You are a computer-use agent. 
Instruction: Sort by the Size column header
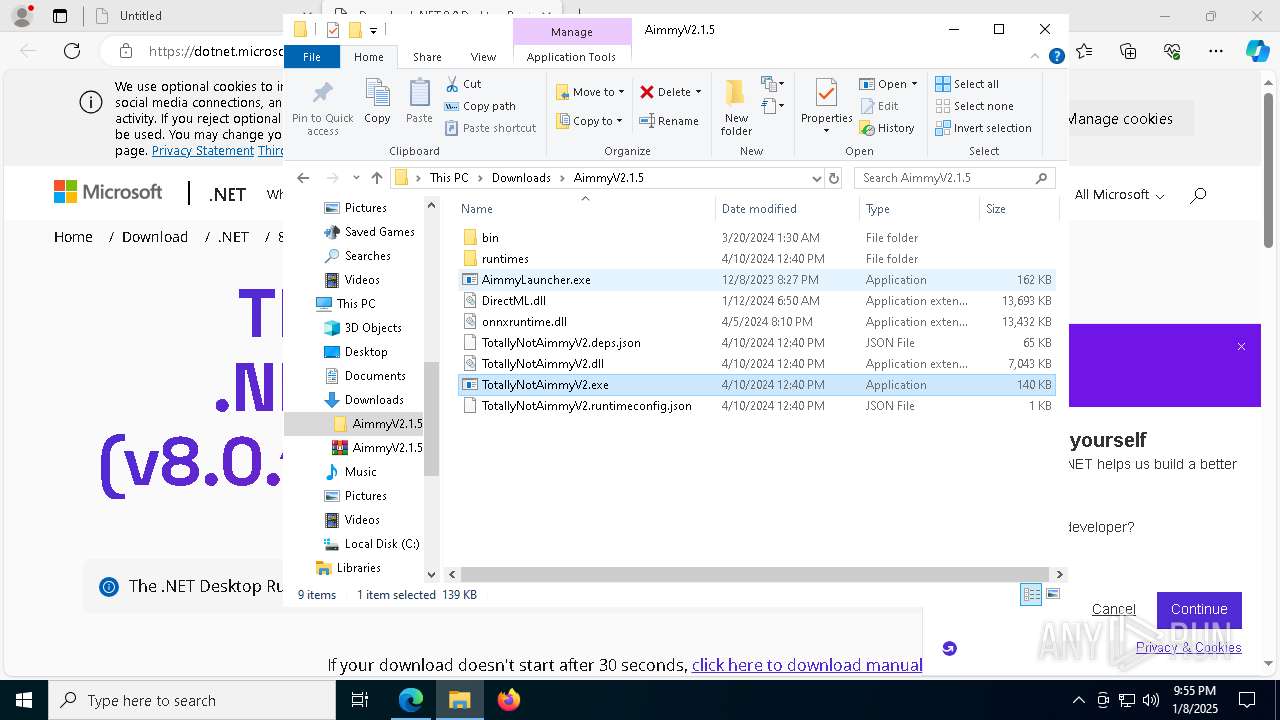point(1018,209)
